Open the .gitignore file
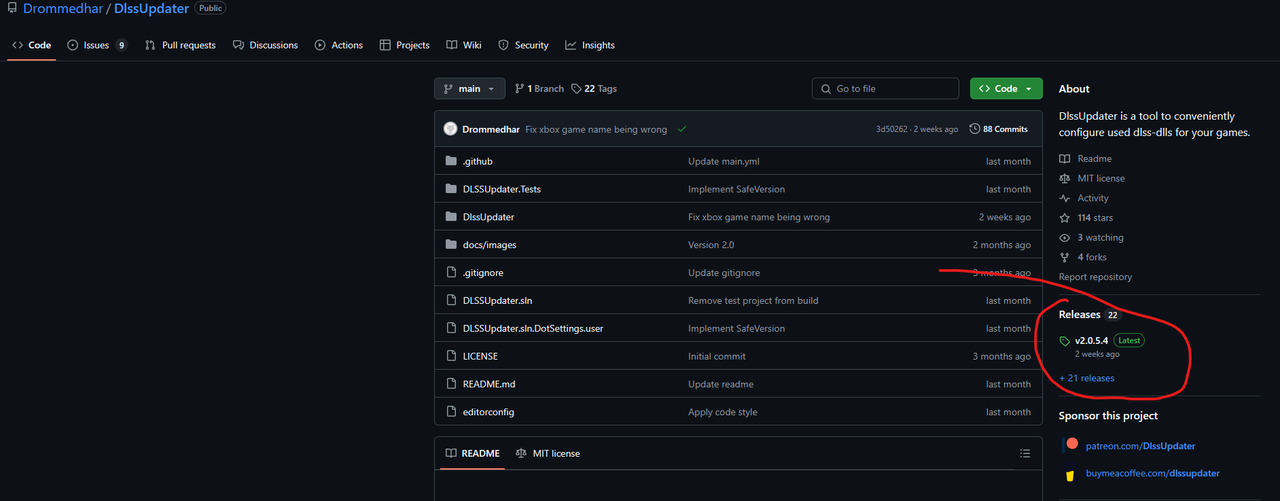 (x=481, y=273)
